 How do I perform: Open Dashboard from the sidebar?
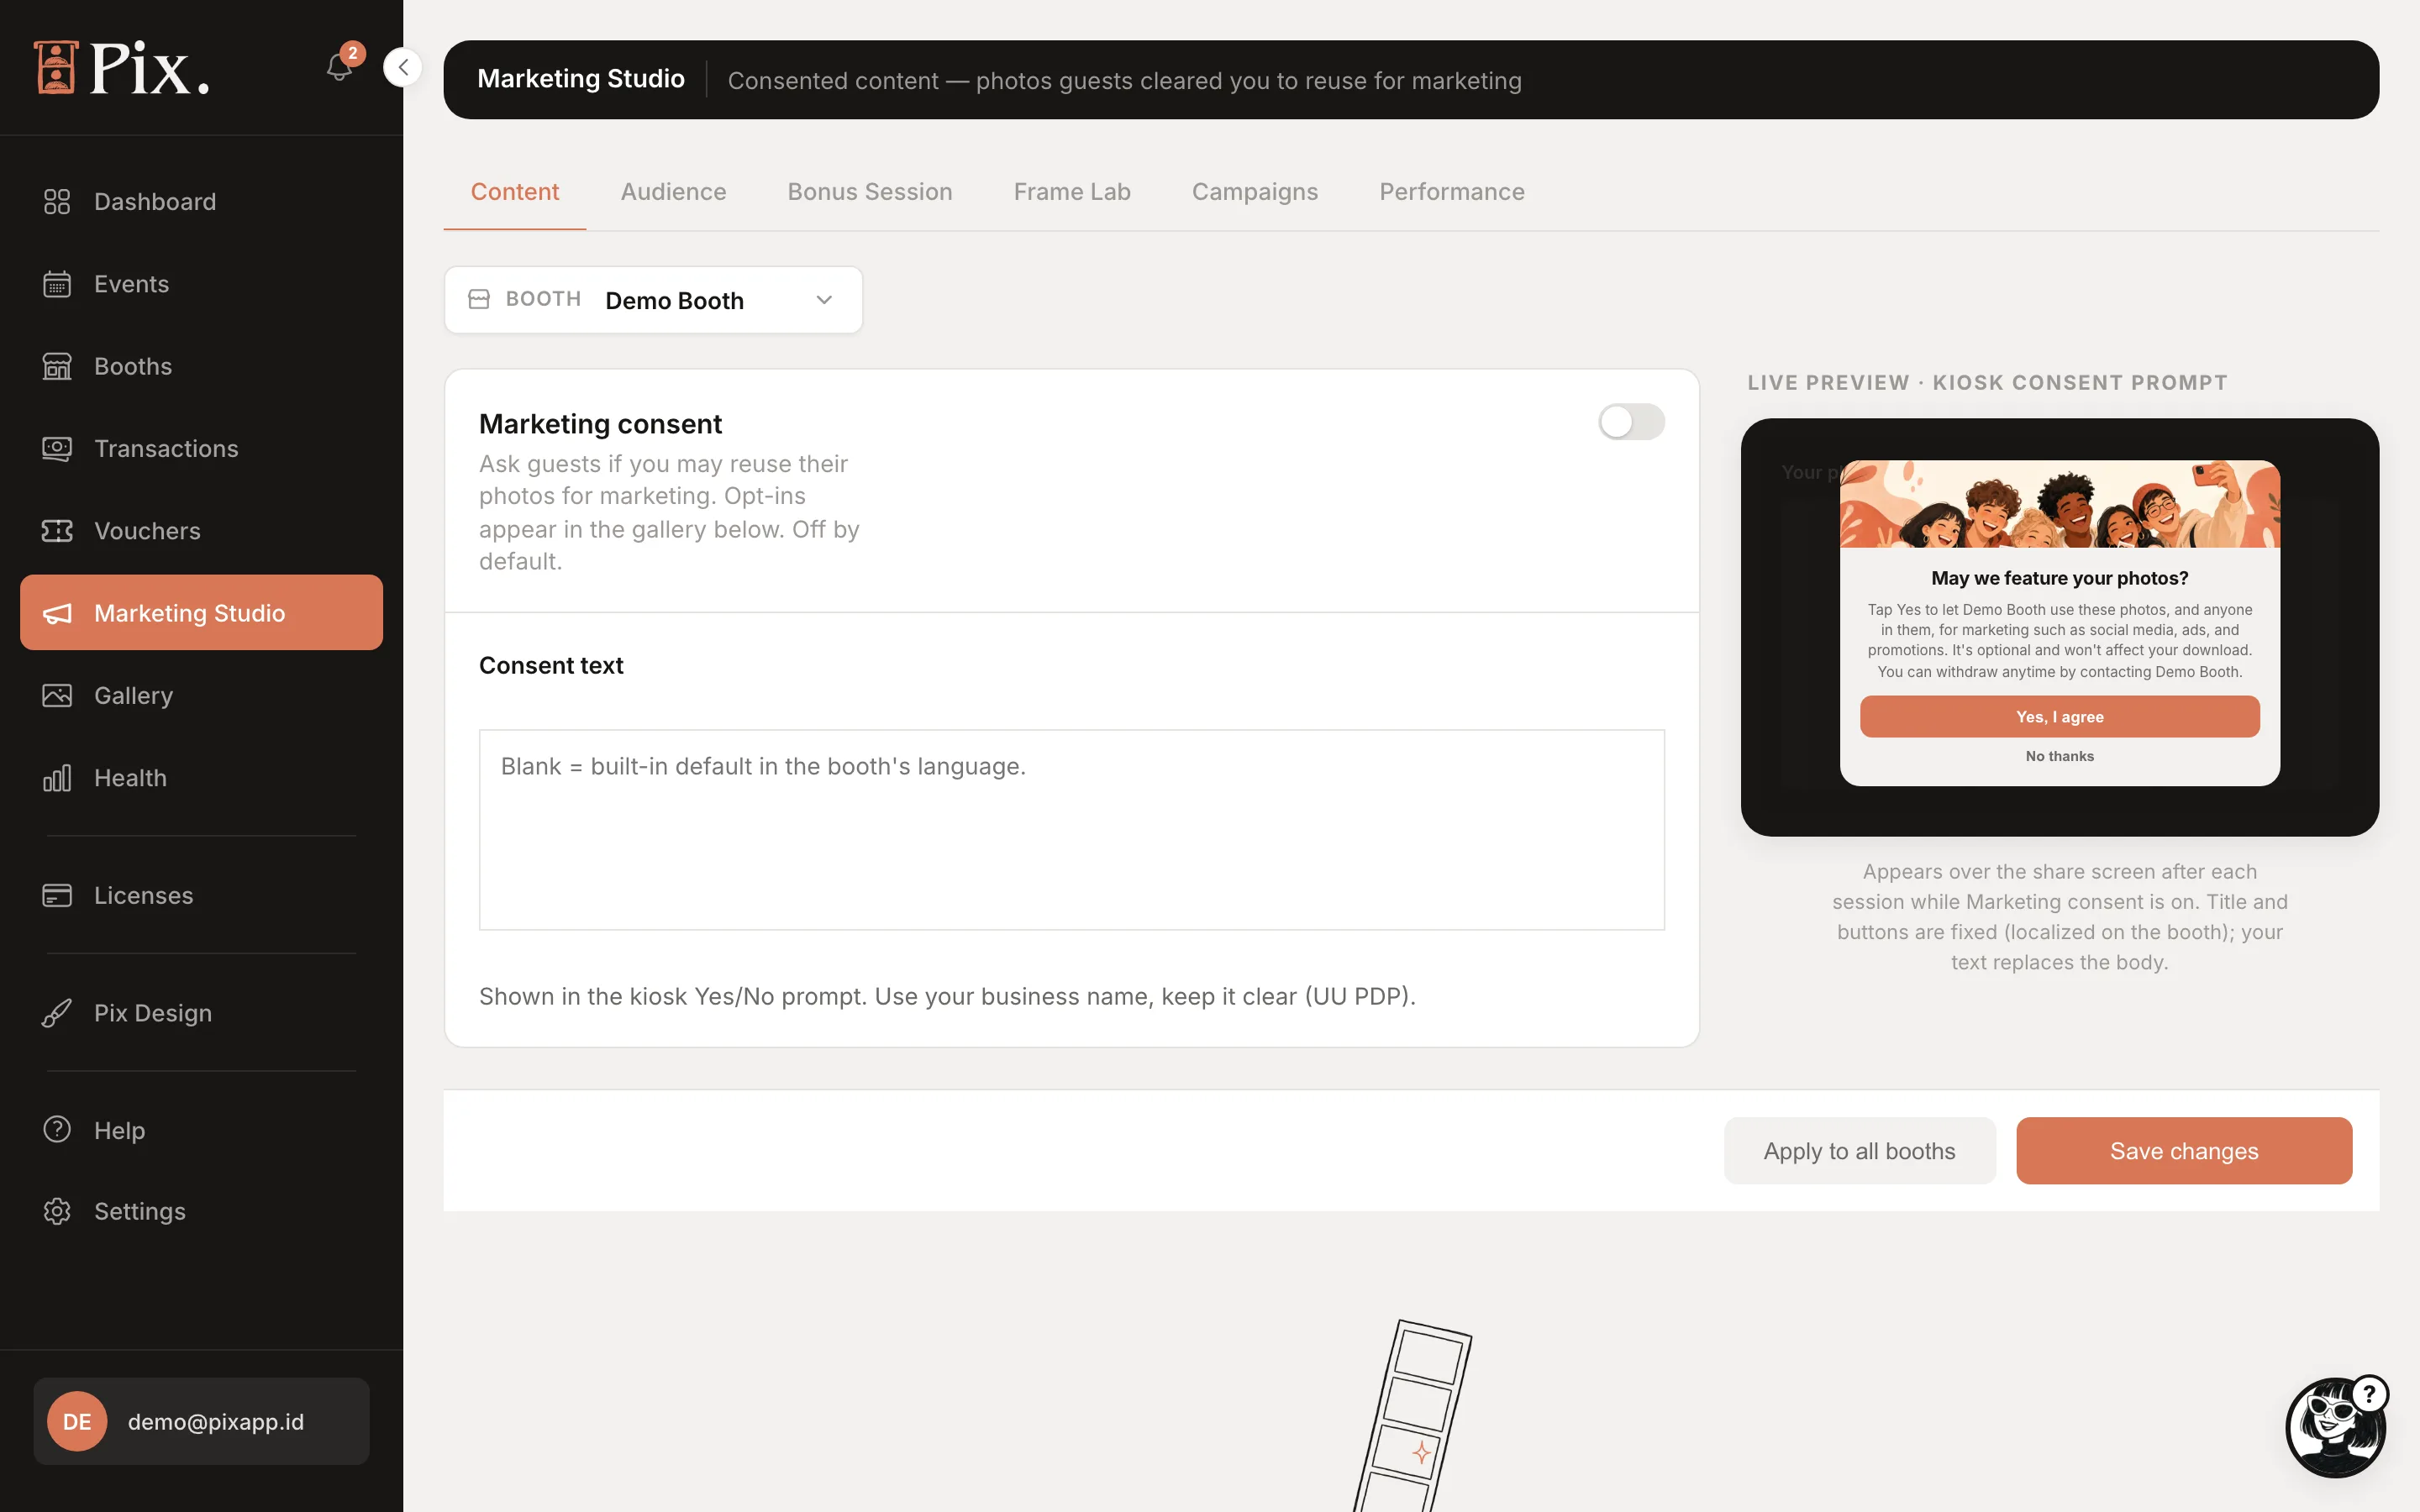click(201, 202)
